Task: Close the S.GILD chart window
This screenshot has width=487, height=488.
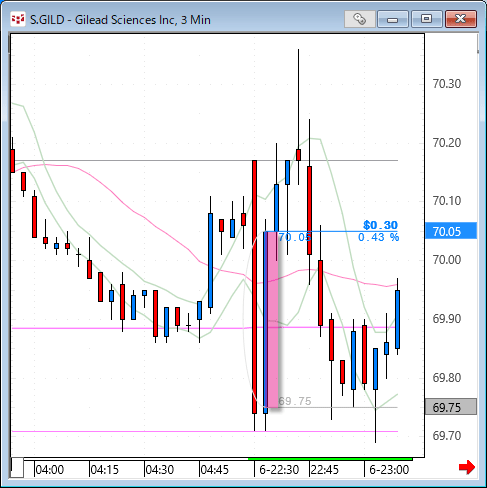Action: (461, 19)
